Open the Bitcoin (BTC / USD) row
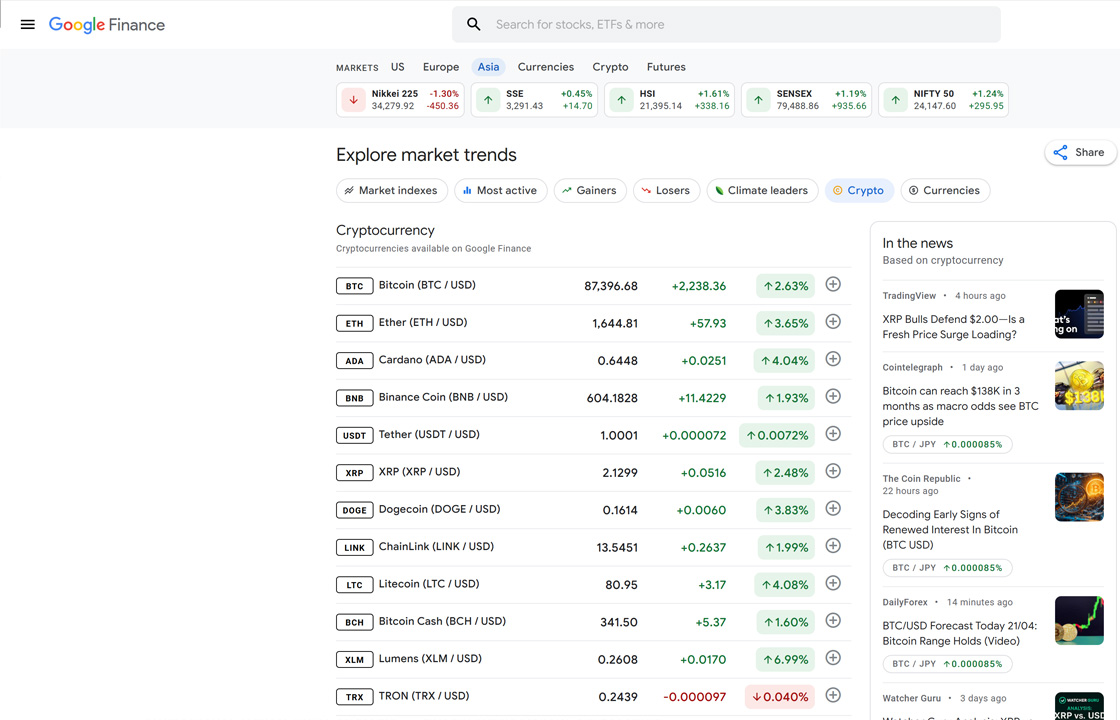Viewport: 1120px width, 720px height. 593,286
